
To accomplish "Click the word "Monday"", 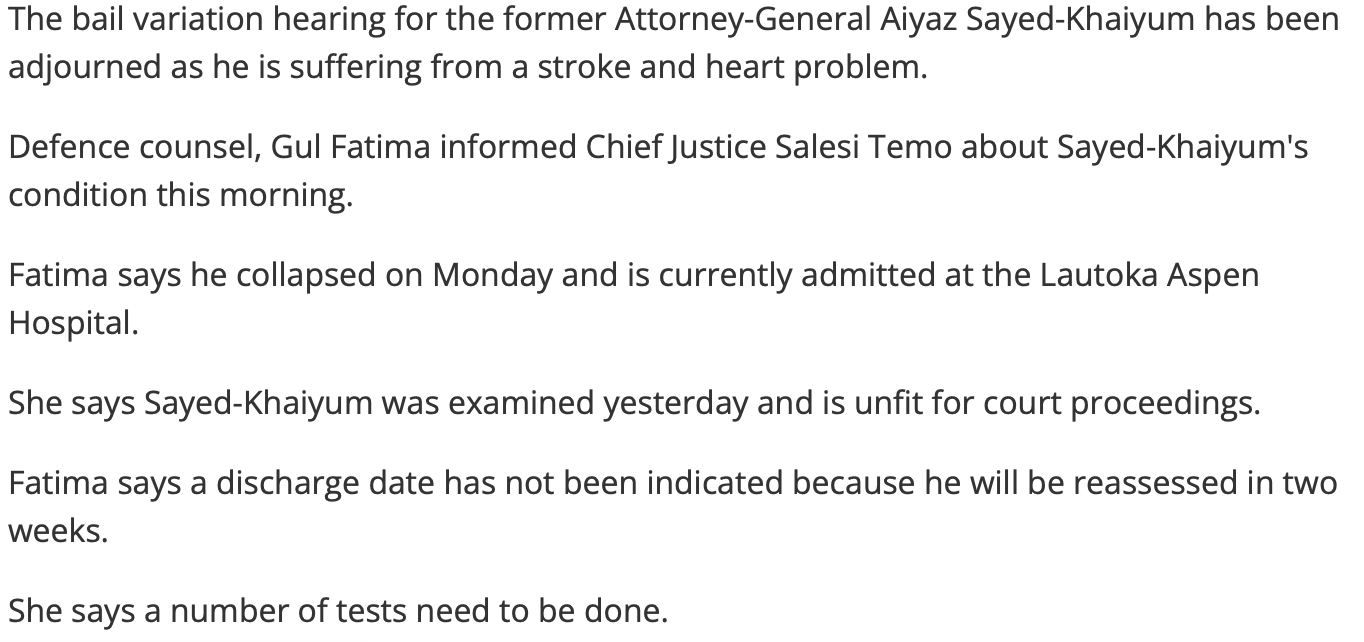I will tap(492, 274).
